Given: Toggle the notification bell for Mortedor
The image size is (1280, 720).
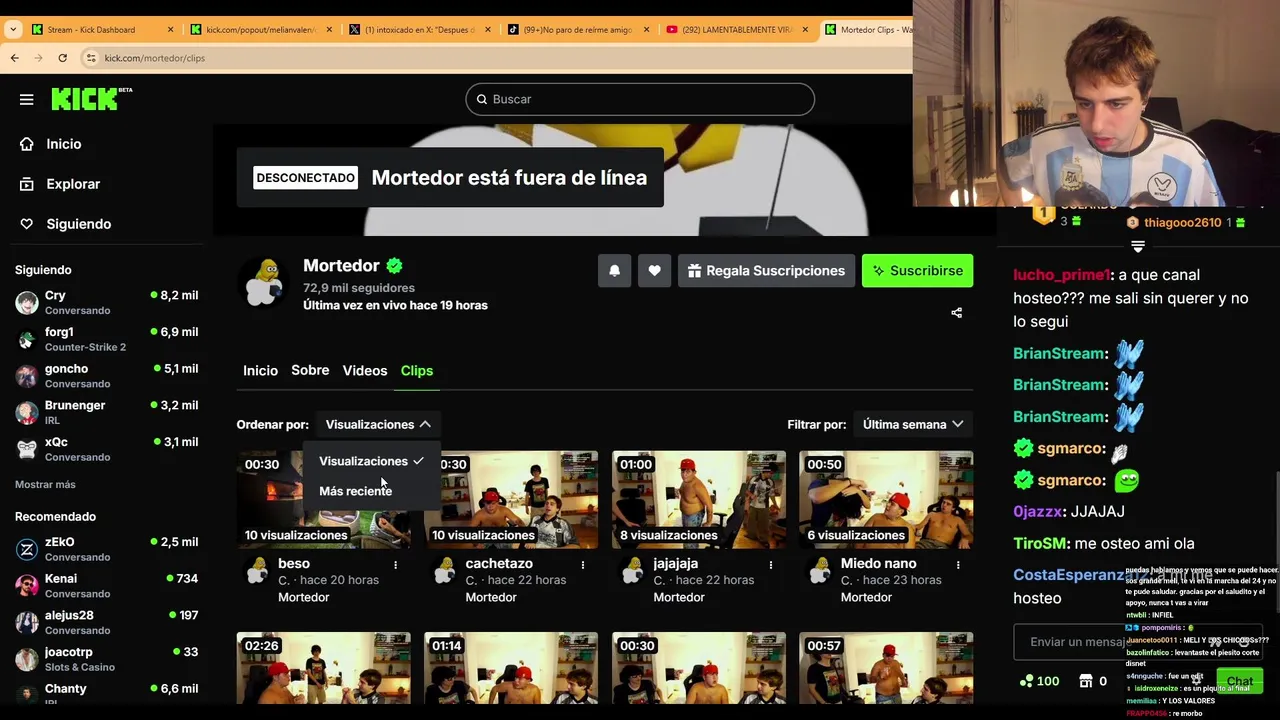Looking at the screenshot, I should click(615, 271).
